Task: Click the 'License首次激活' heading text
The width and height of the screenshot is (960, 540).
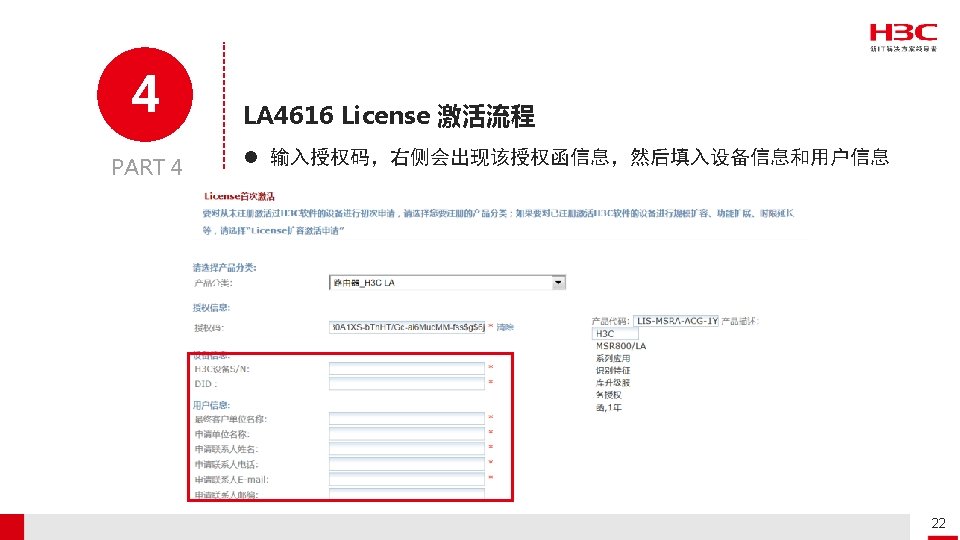Action: 239,197
